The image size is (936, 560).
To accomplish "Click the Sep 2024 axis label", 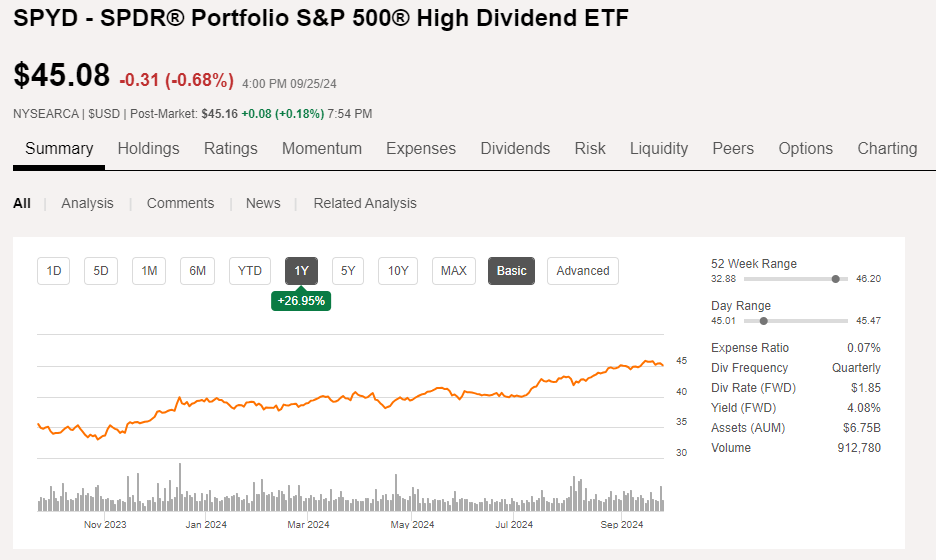I will point(621,525).
